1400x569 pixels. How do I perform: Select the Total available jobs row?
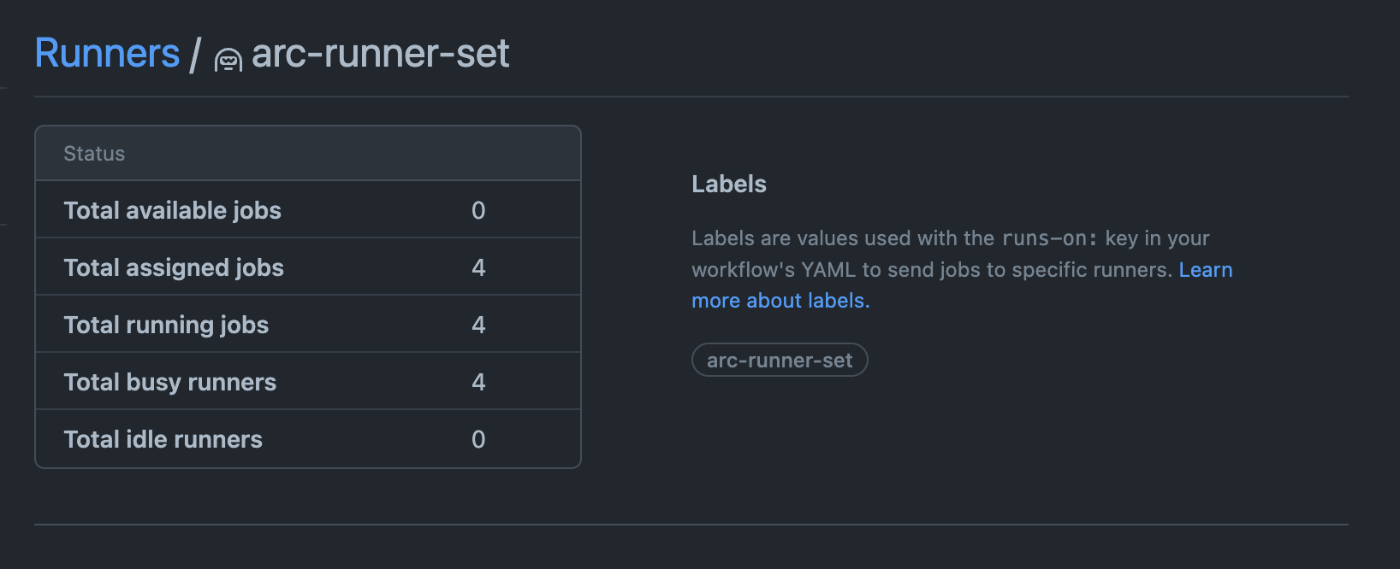[x=308, y=210]
